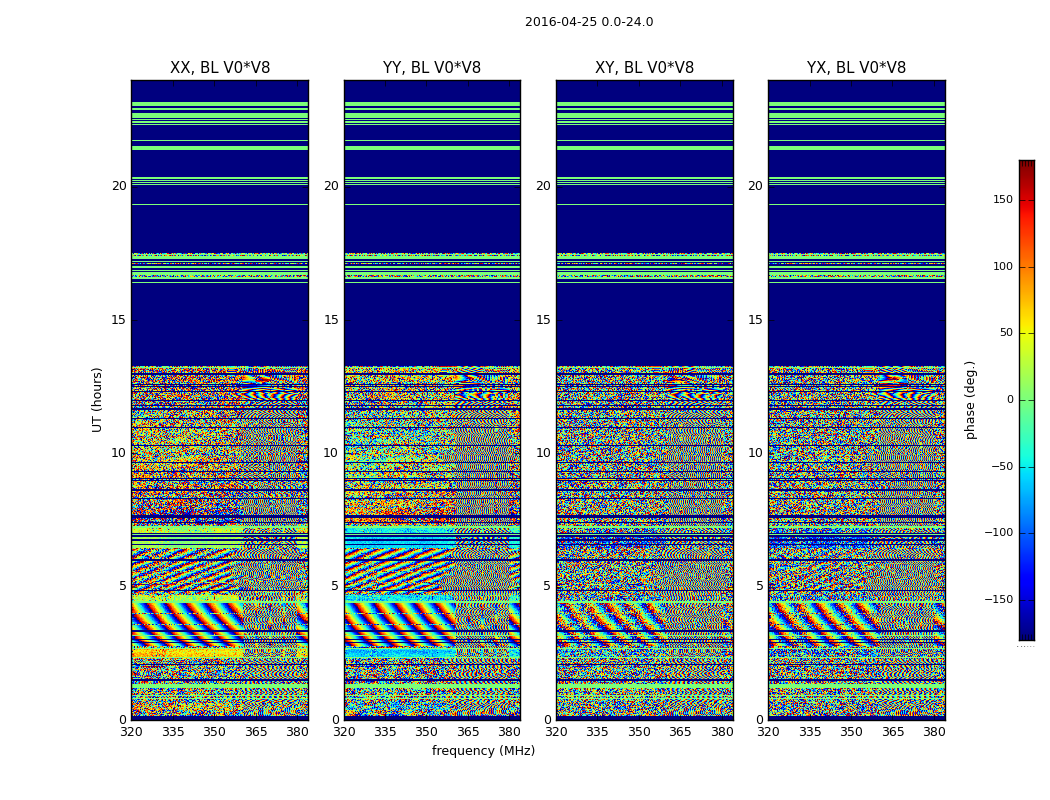Image resolution: width=1050 pixels, height=800 pixels.
Task: Pick colorbar tick label '−150'
Action: pos(998,600)
